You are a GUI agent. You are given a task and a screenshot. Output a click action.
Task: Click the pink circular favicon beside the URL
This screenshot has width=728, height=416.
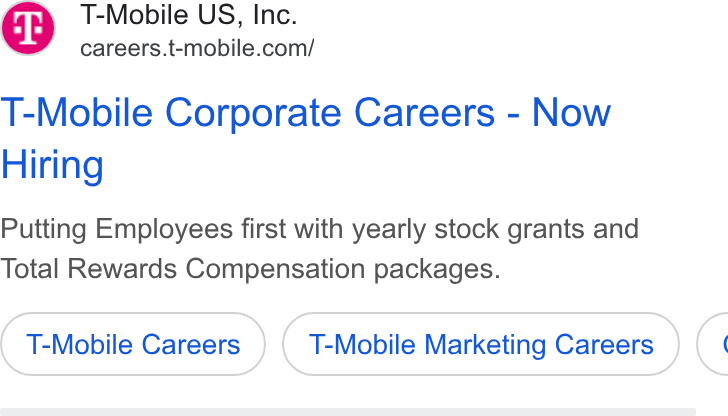tap(28, 28)
